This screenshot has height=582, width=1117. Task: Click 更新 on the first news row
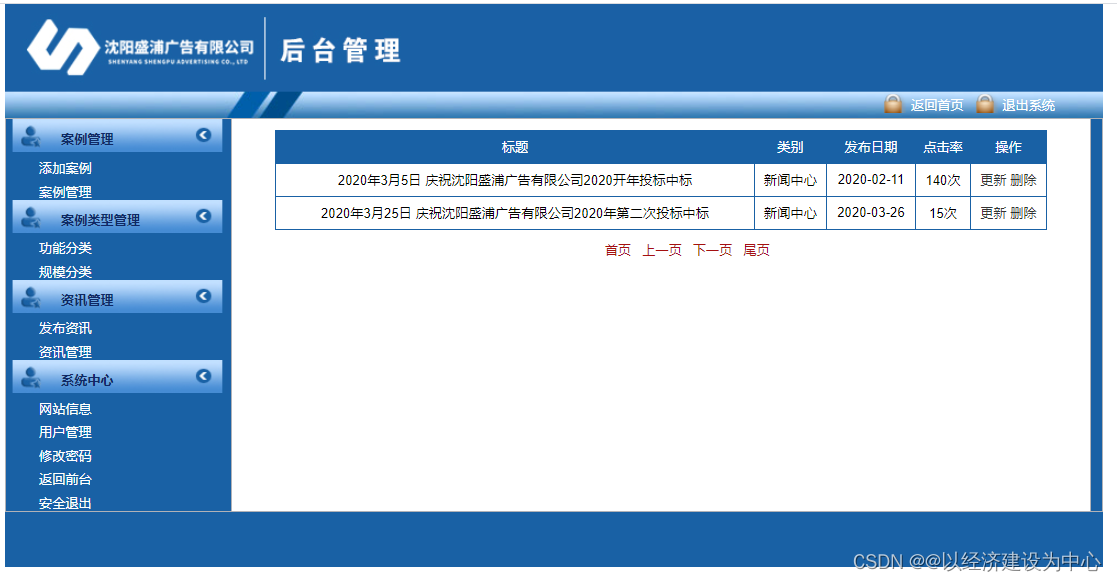pos(993,179)
